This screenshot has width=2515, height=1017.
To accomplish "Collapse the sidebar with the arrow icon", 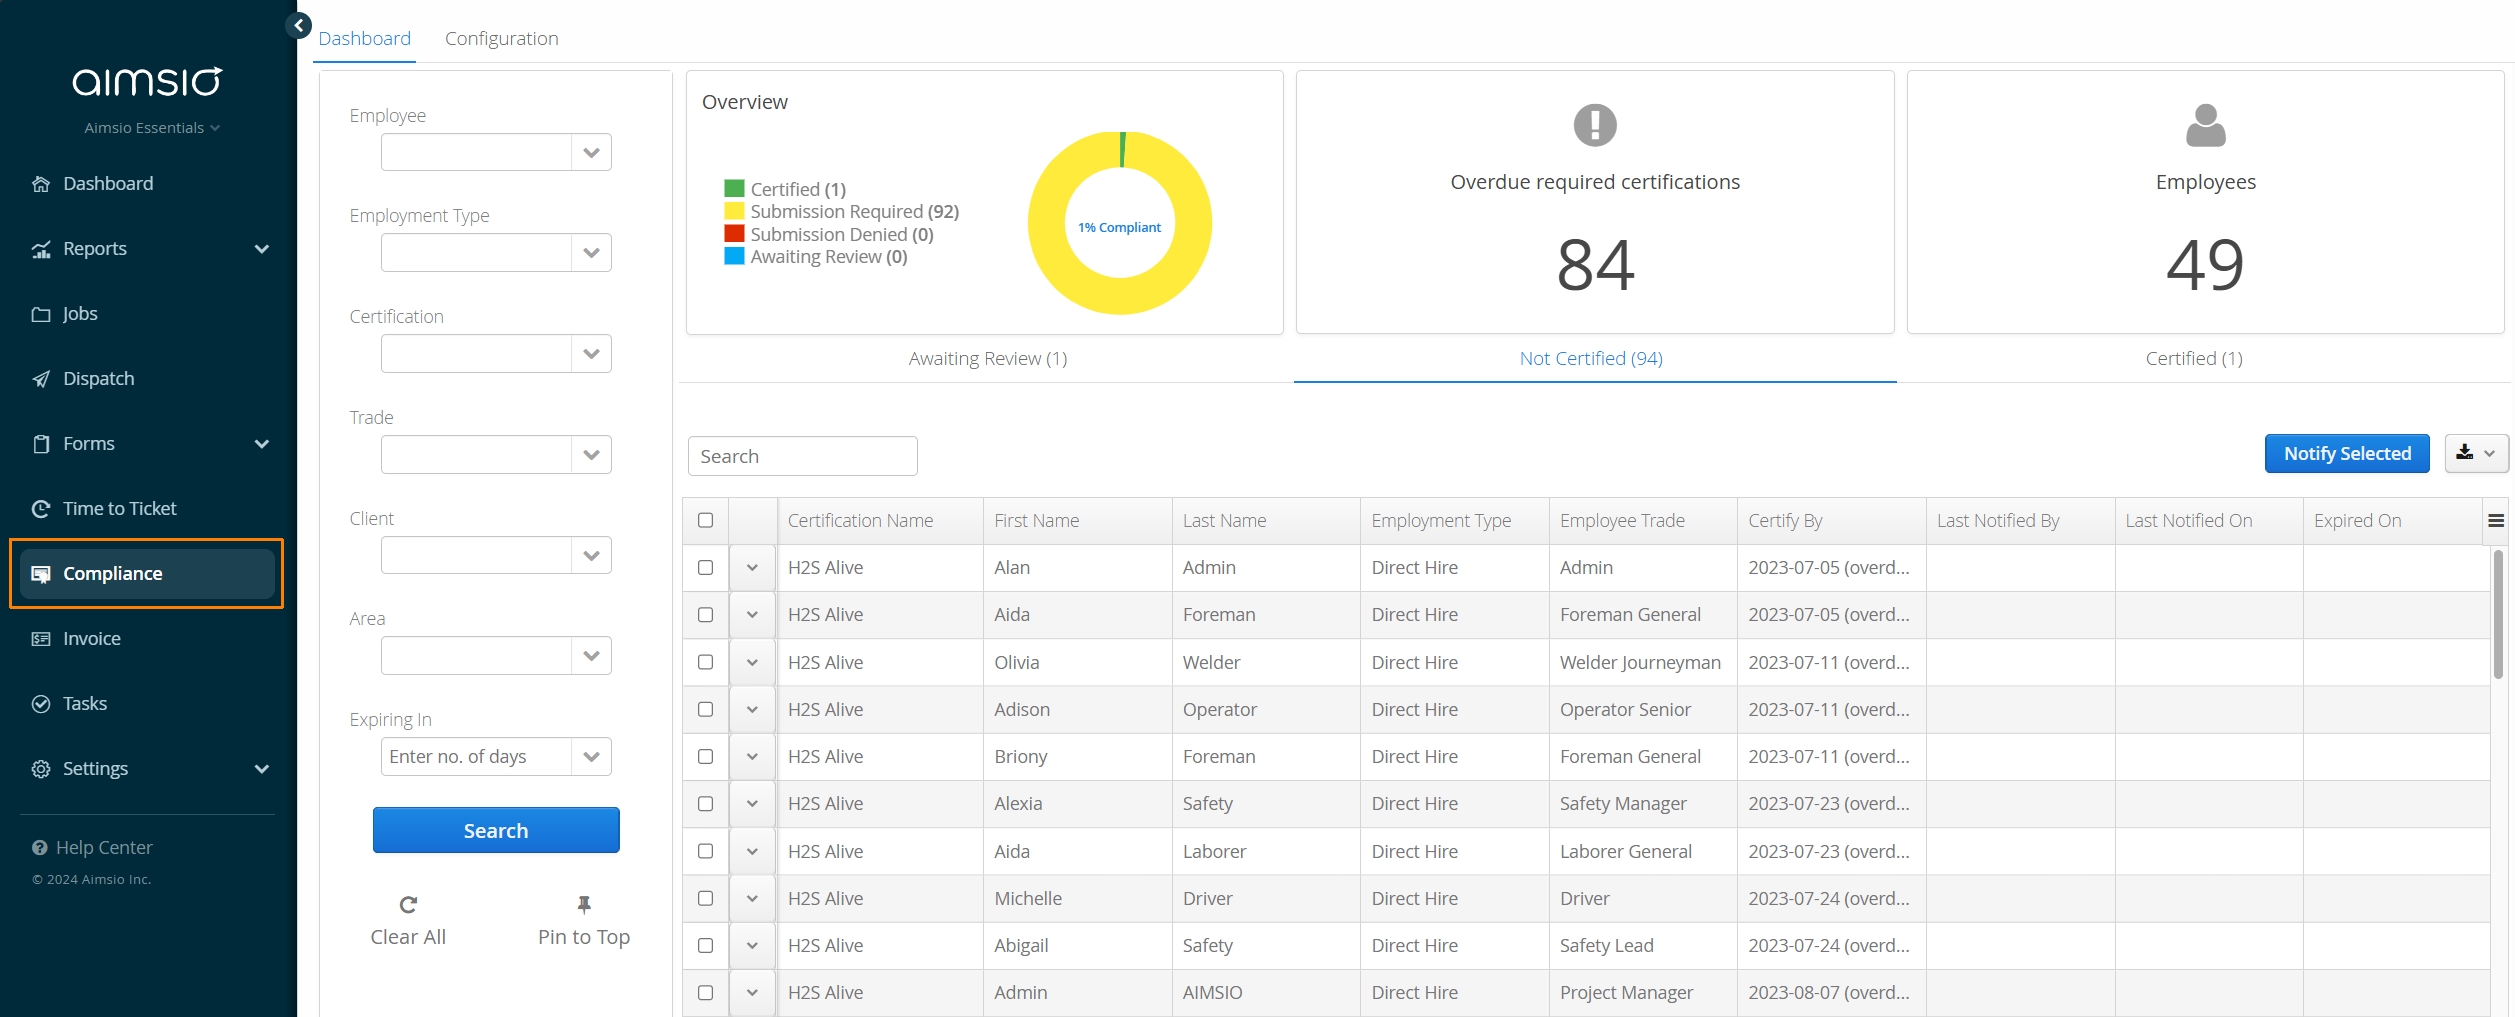I will tap(298, 26).
